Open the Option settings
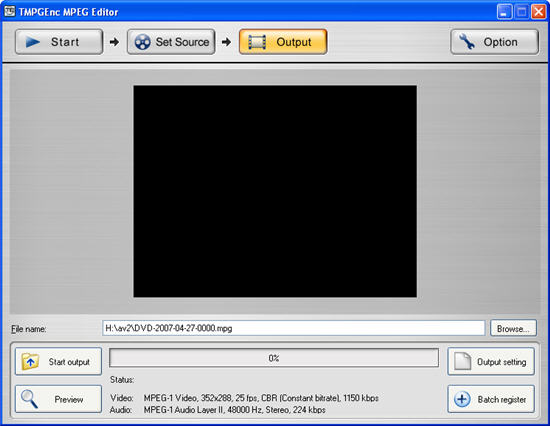Viewport: 550px width, 426px height. coord(494,42)
